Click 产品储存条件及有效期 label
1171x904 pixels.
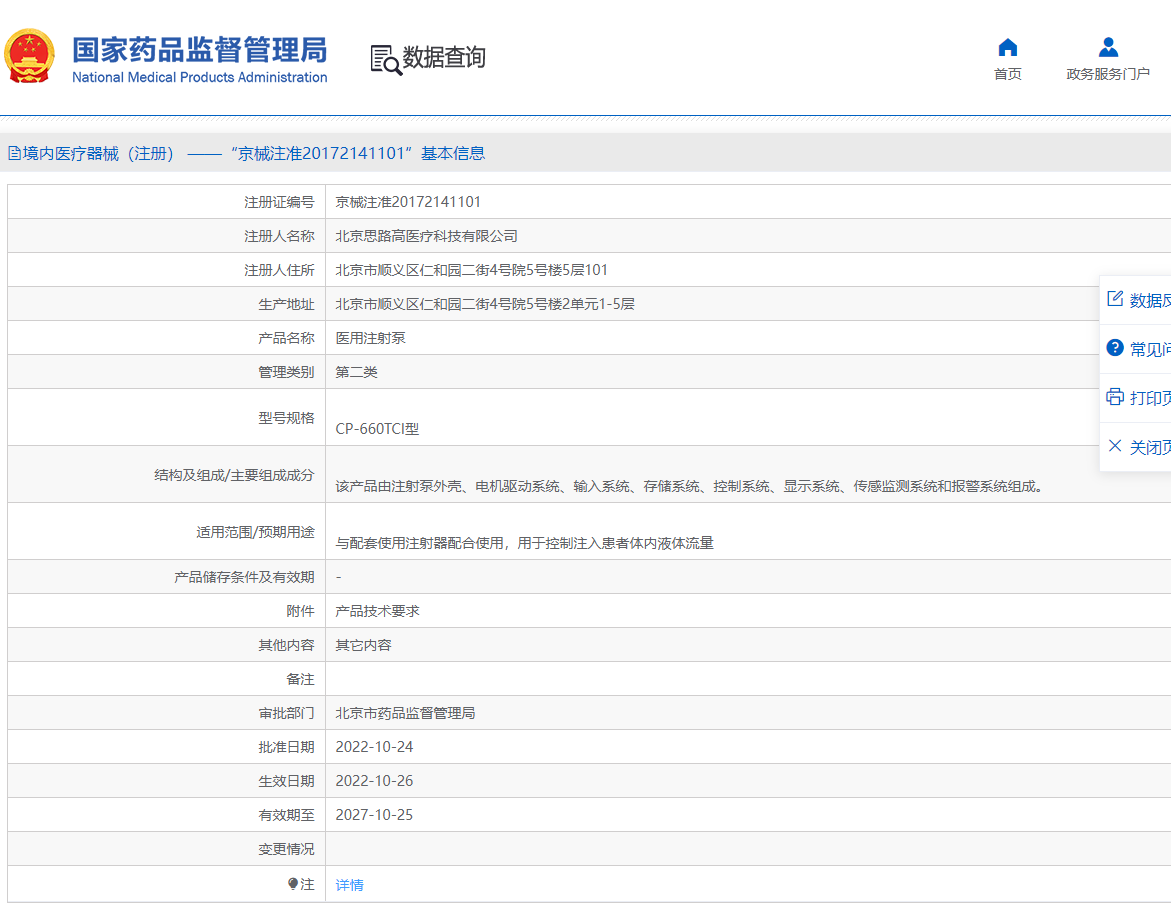[244, 577]
